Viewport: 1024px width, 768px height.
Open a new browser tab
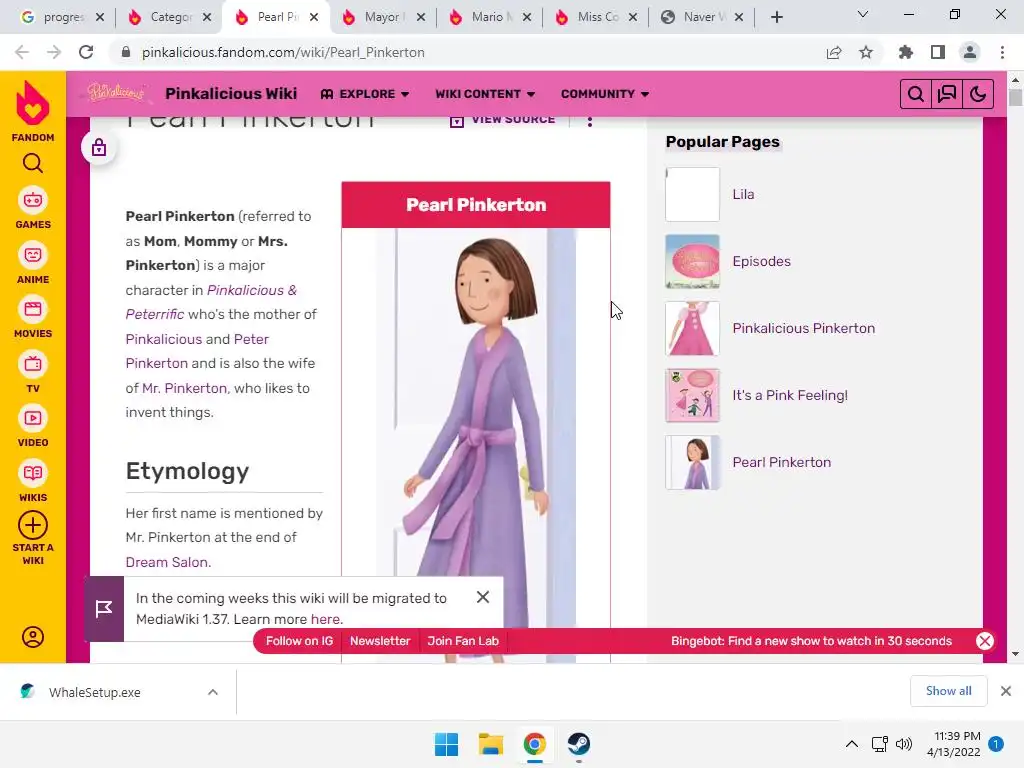click(776, 17)
